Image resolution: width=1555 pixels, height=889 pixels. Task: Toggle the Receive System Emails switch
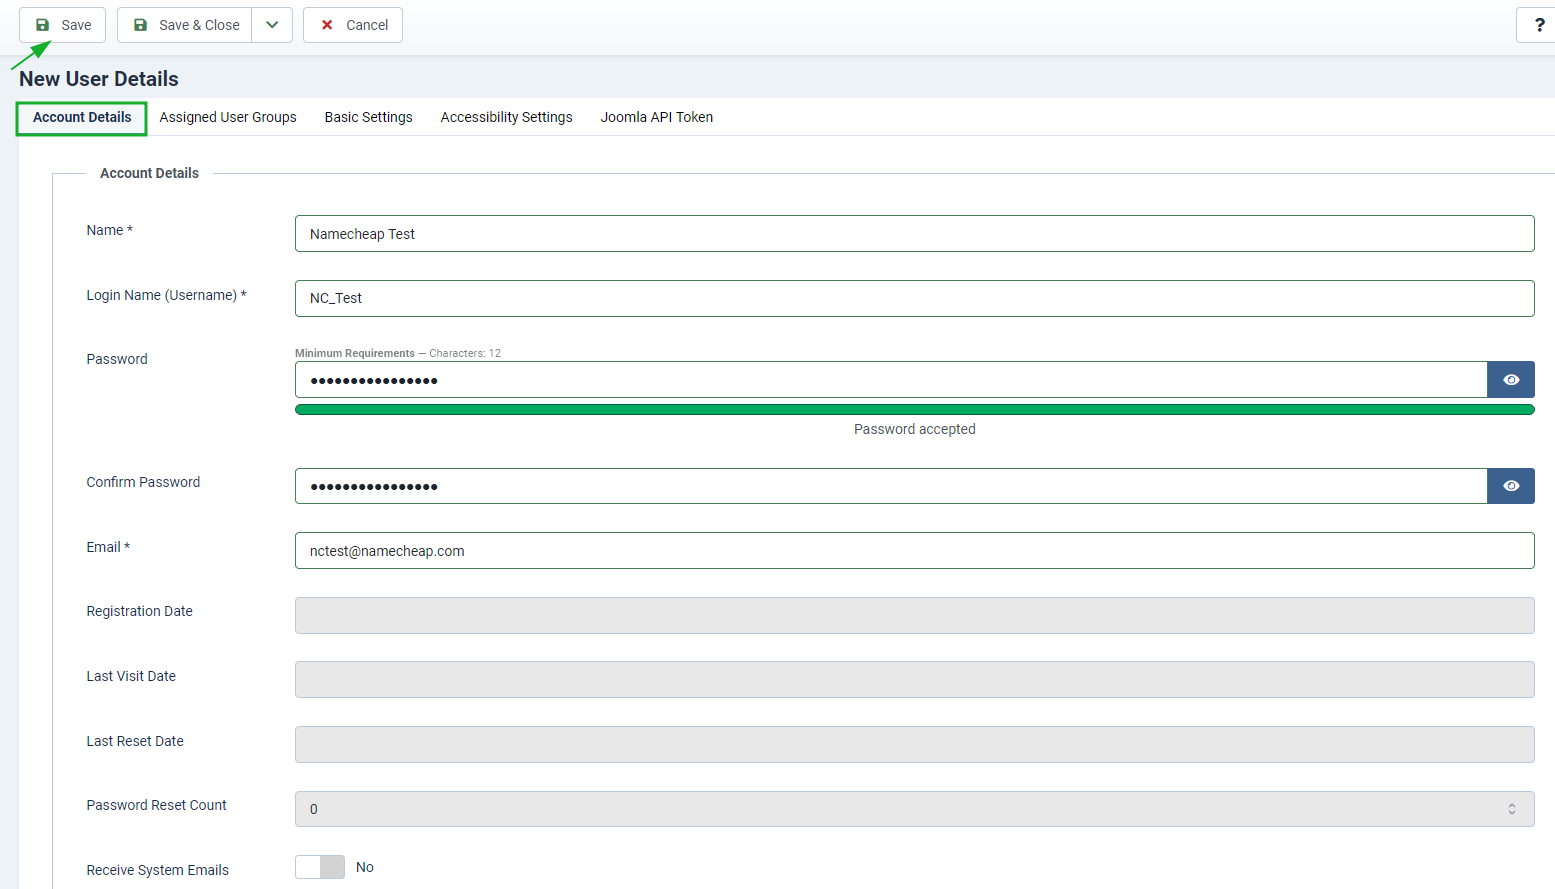click(x=320, y=867)
